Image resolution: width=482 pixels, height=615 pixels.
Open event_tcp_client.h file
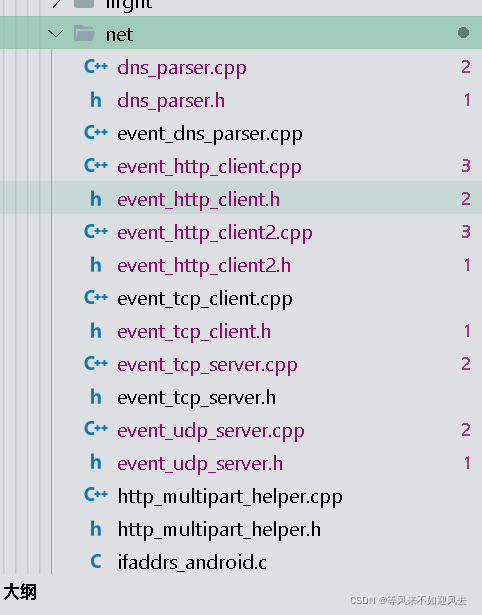[194, 332]
